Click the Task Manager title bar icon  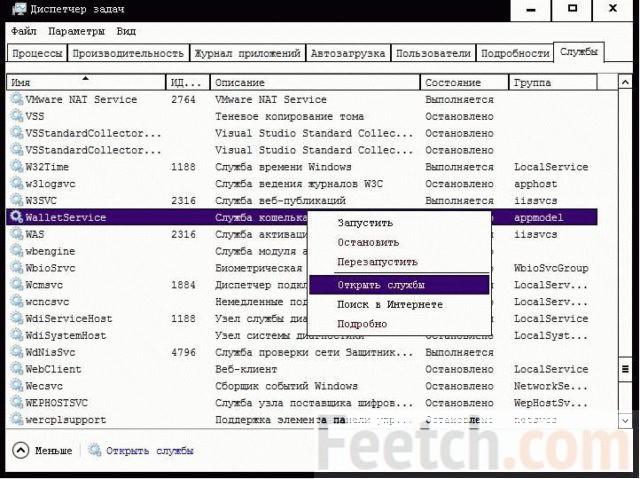pos(19,9)
